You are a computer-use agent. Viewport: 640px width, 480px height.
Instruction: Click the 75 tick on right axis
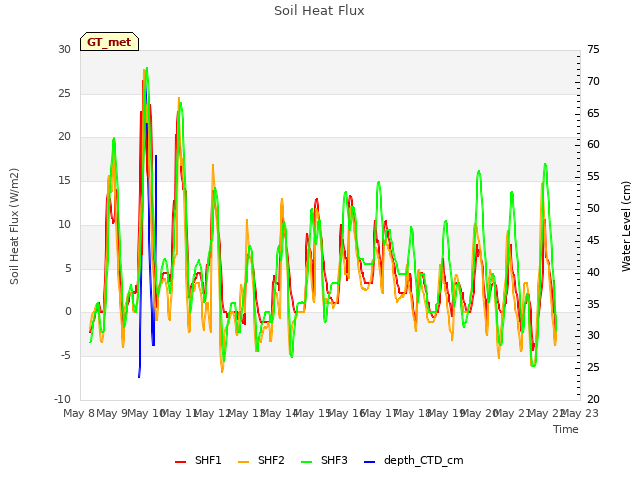click(x=593, y=49)
